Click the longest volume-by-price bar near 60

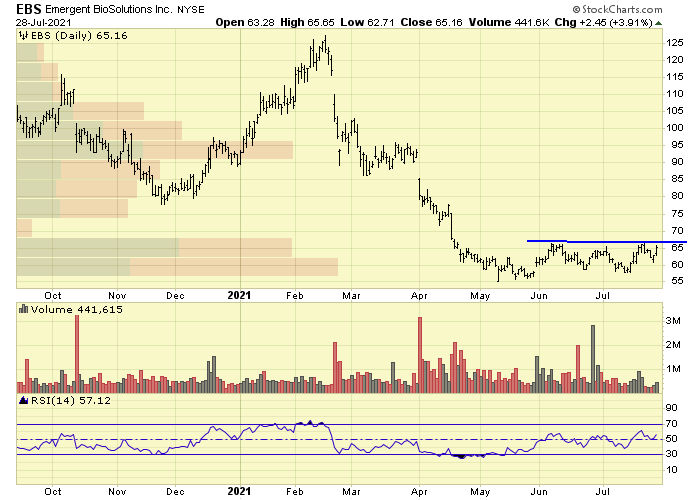coord(177,267)
